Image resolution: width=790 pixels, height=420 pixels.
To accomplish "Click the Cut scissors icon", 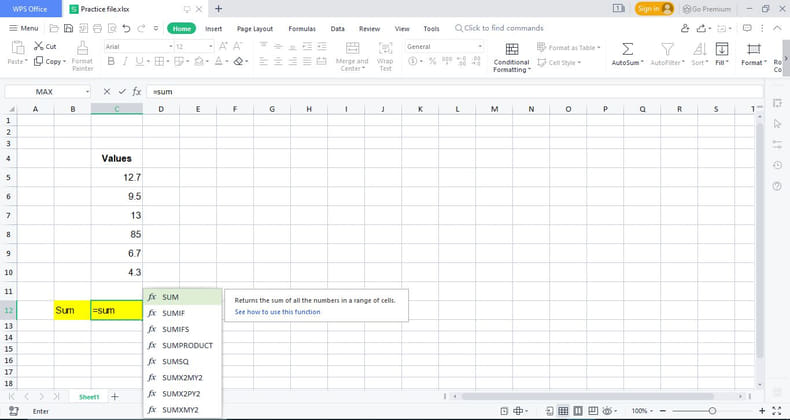I will click(38, 46).
